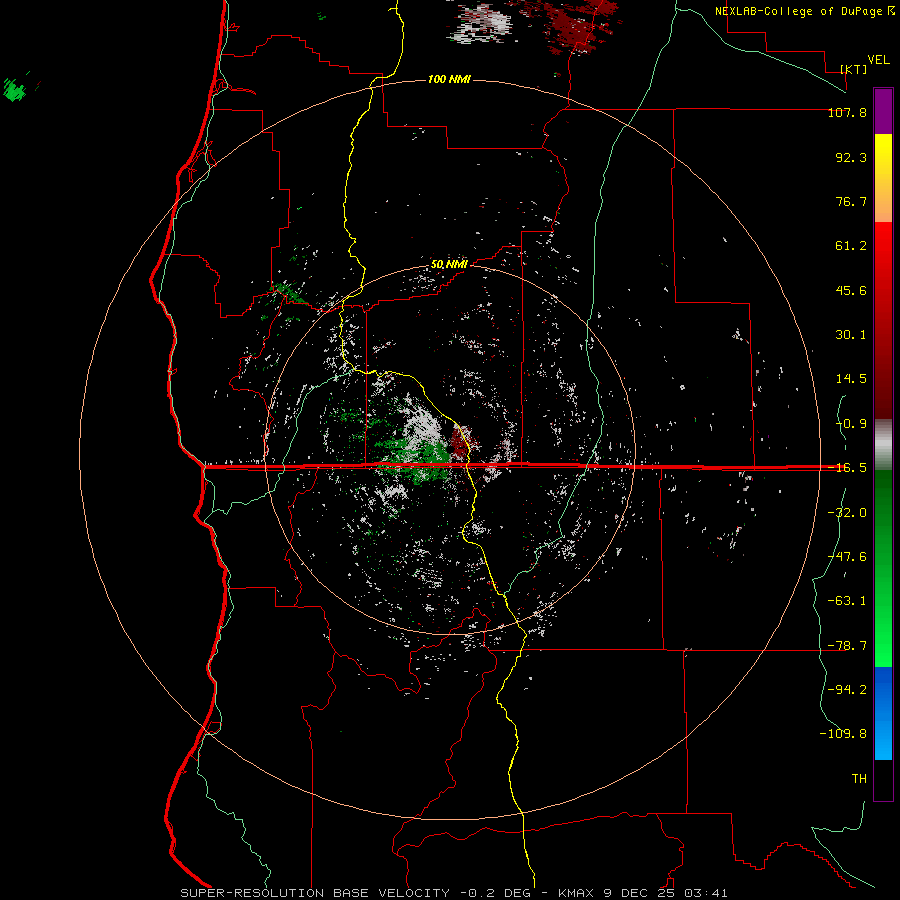The image size is (900, 900).
Task: Select the 45.6 velocity scale value
Action: (851, 290)
